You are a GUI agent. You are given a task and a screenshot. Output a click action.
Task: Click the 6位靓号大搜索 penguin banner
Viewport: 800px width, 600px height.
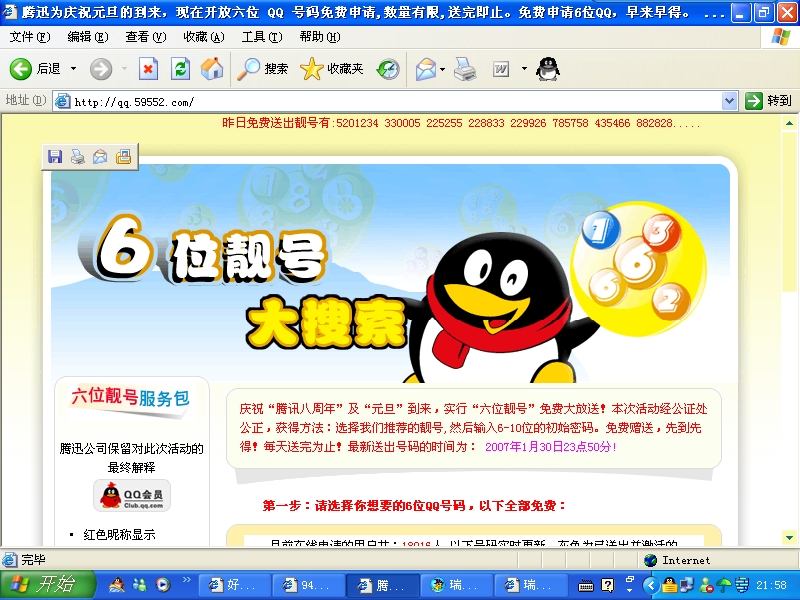(390, 273)
